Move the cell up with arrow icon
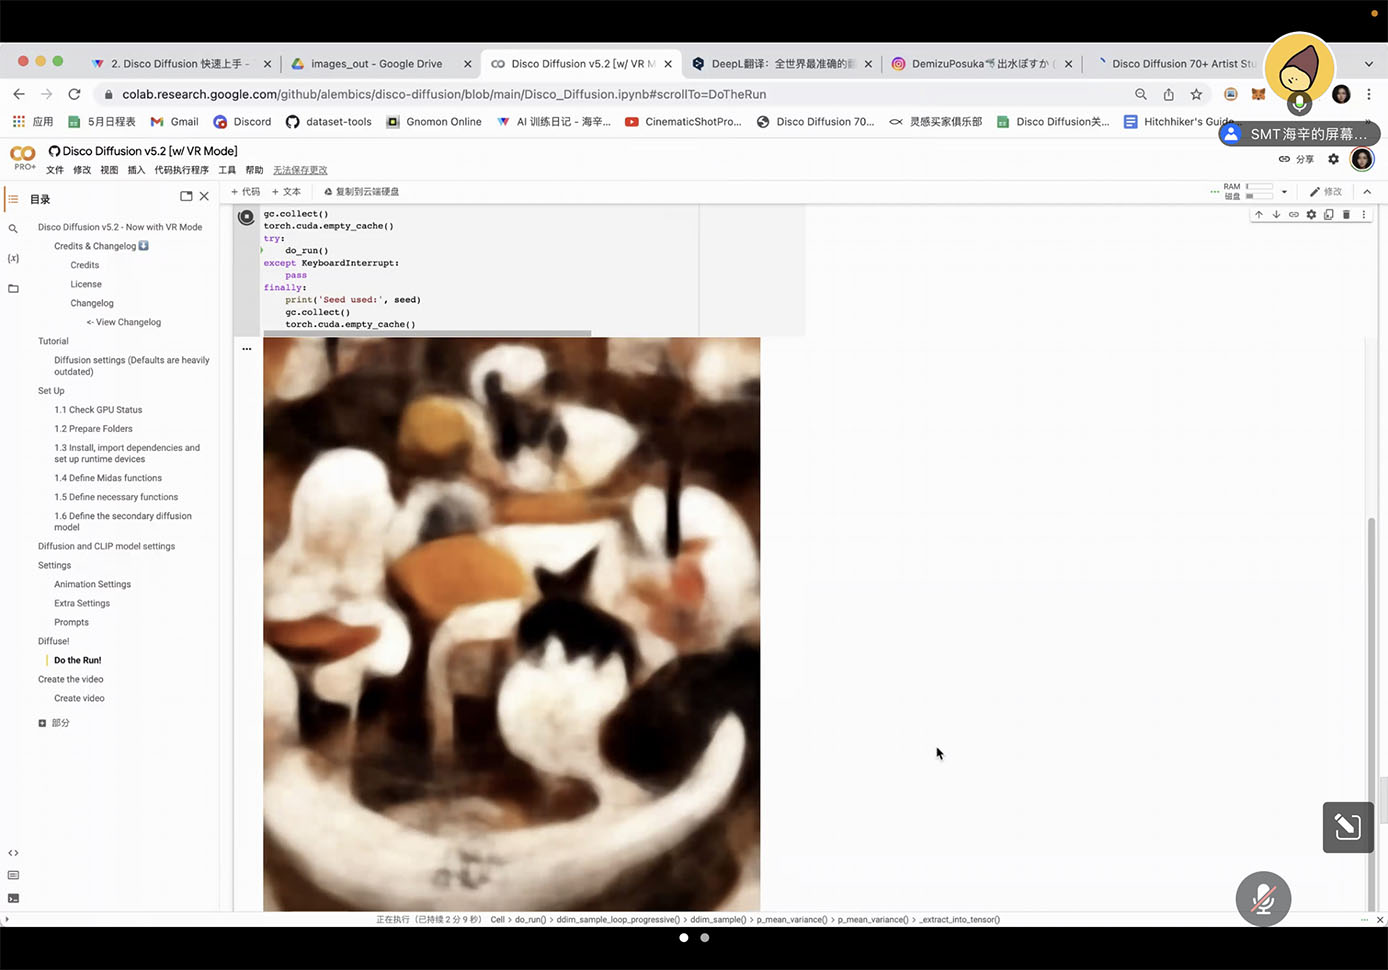 coord(1259,214)
